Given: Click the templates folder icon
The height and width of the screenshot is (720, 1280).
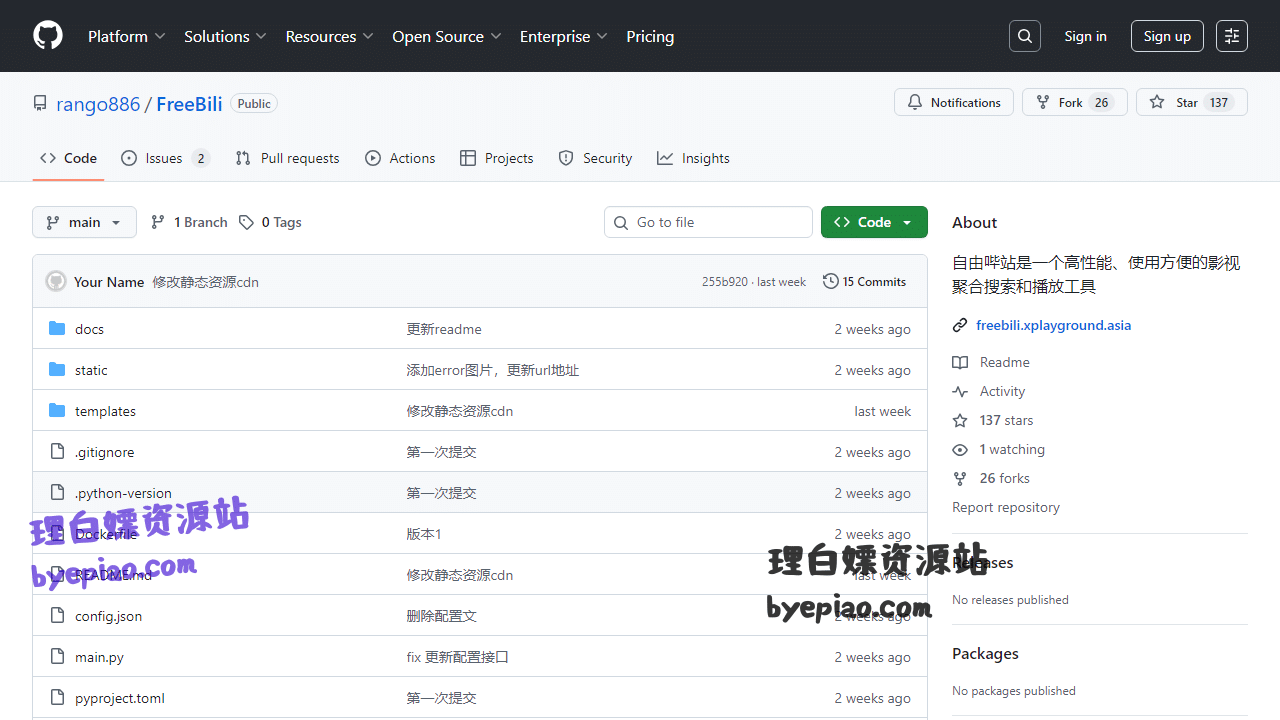Looking at the screenshot, I should [57, 410].
